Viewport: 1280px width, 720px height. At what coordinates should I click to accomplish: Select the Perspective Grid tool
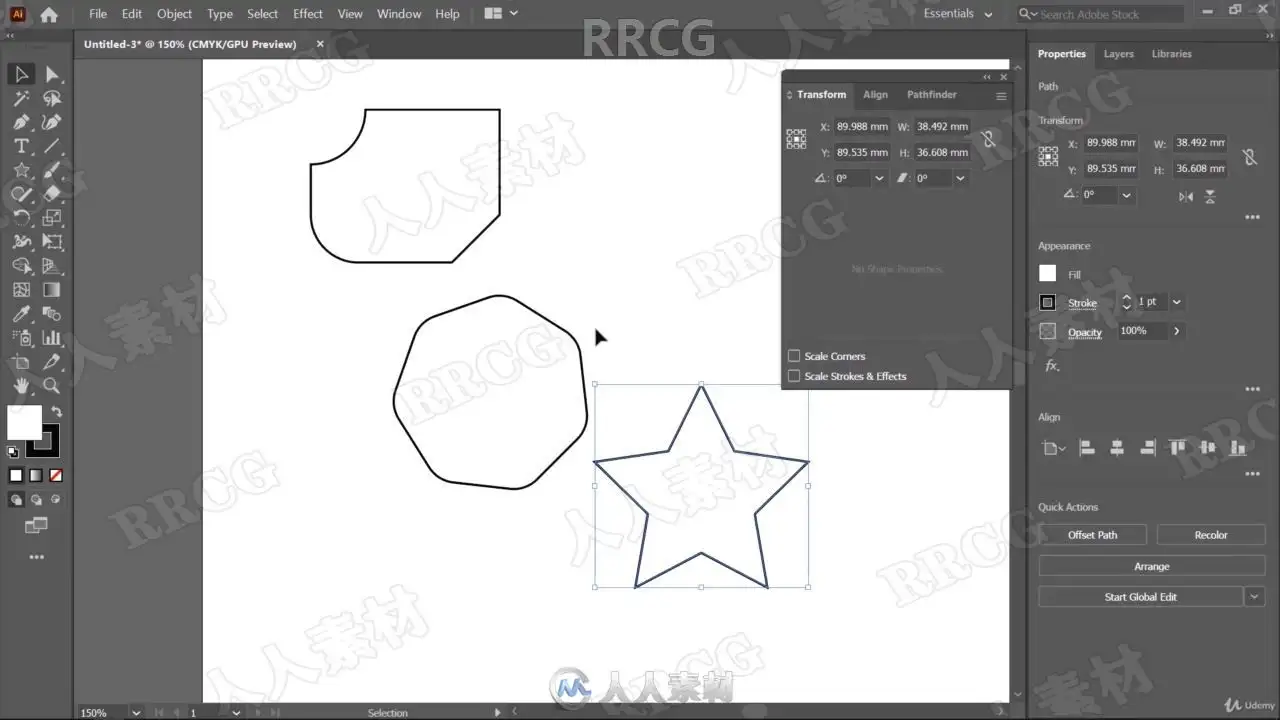[x=52, y=266]
